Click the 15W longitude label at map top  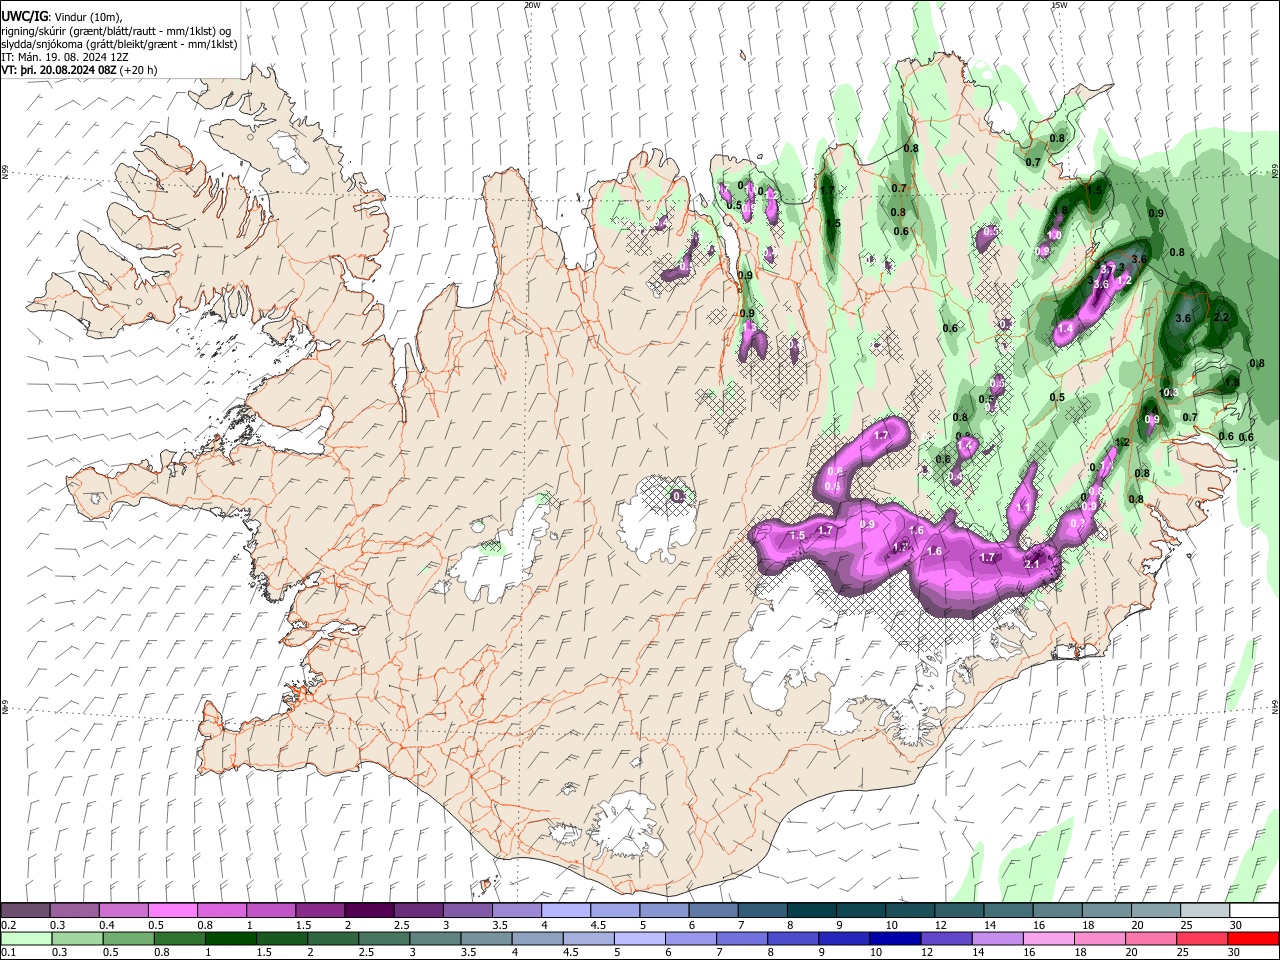click(1059, 5)
